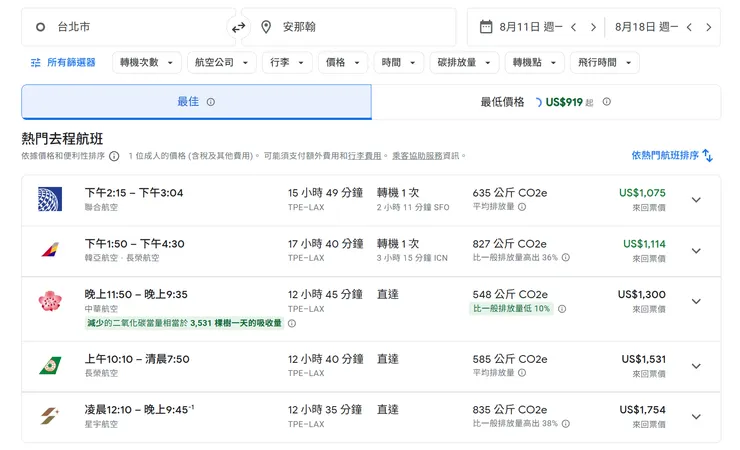Image resolution: width=740 pixels, height=450 pixels.
Task: Click the 3 小時 15 分鐘 ICN layover
Action: tap(412, 258)
